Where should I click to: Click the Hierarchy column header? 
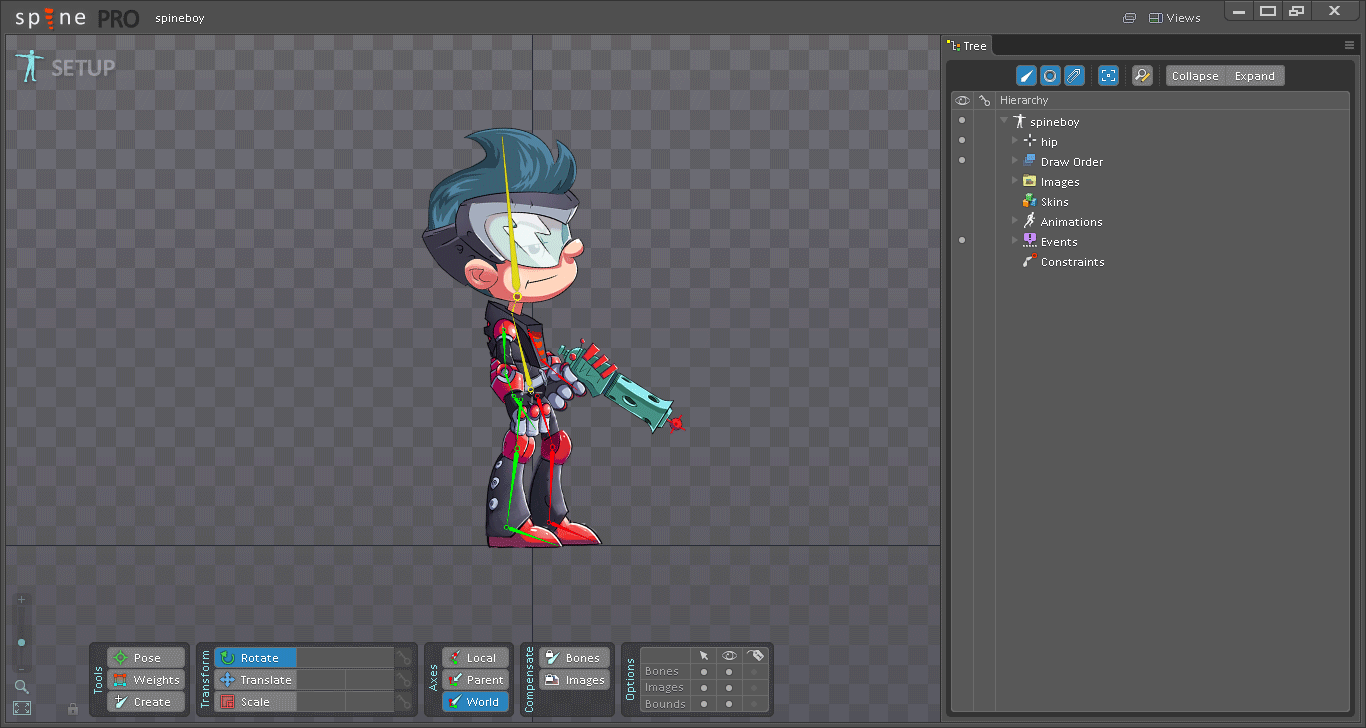(x=1024, y=100)
